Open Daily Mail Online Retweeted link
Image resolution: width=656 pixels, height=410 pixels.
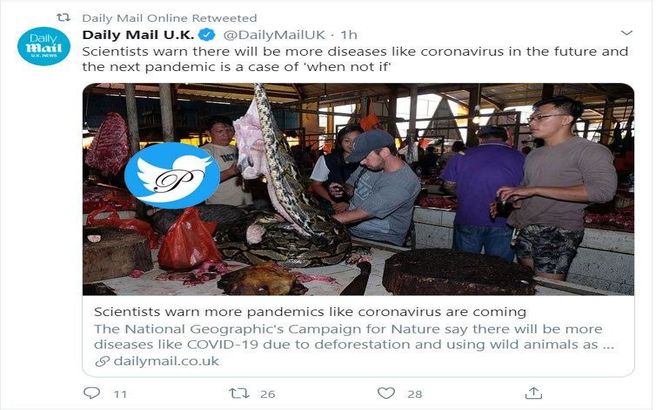pos(169,18)
